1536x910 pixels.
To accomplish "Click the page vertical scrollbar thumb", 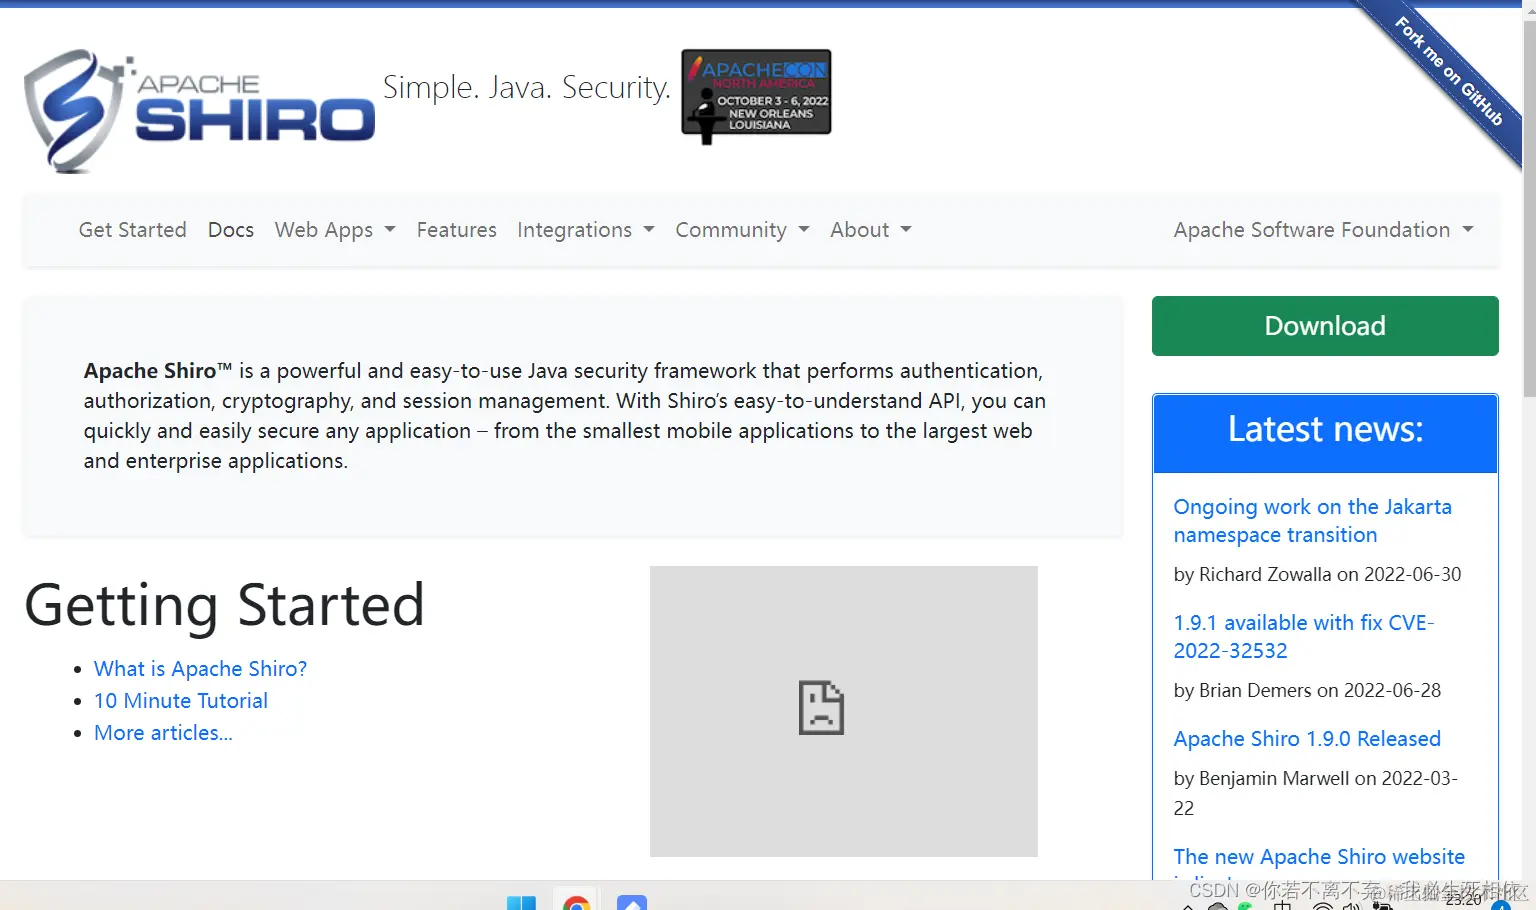I will [1529, 210].
